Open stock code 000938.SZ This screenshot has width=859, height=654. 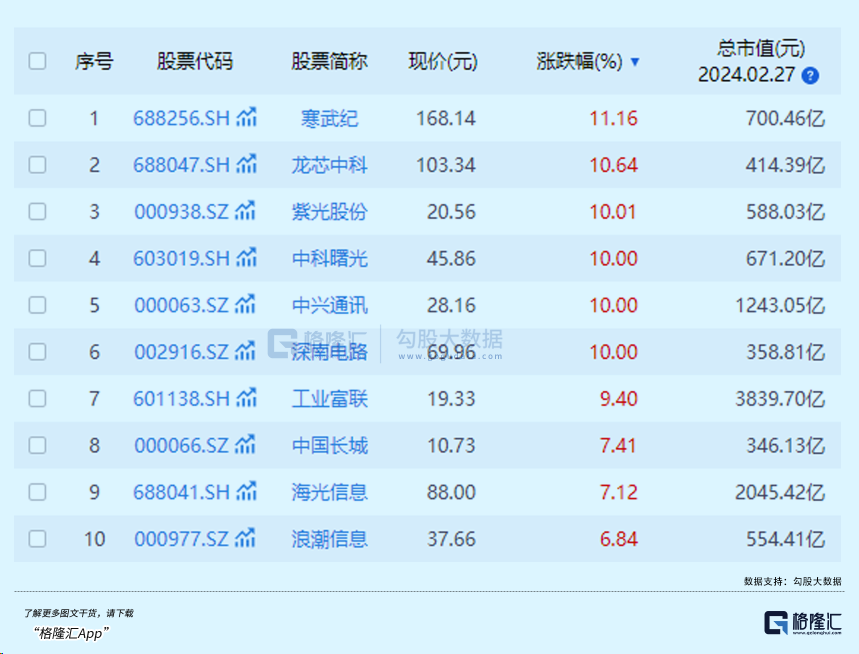click(181, 211)
